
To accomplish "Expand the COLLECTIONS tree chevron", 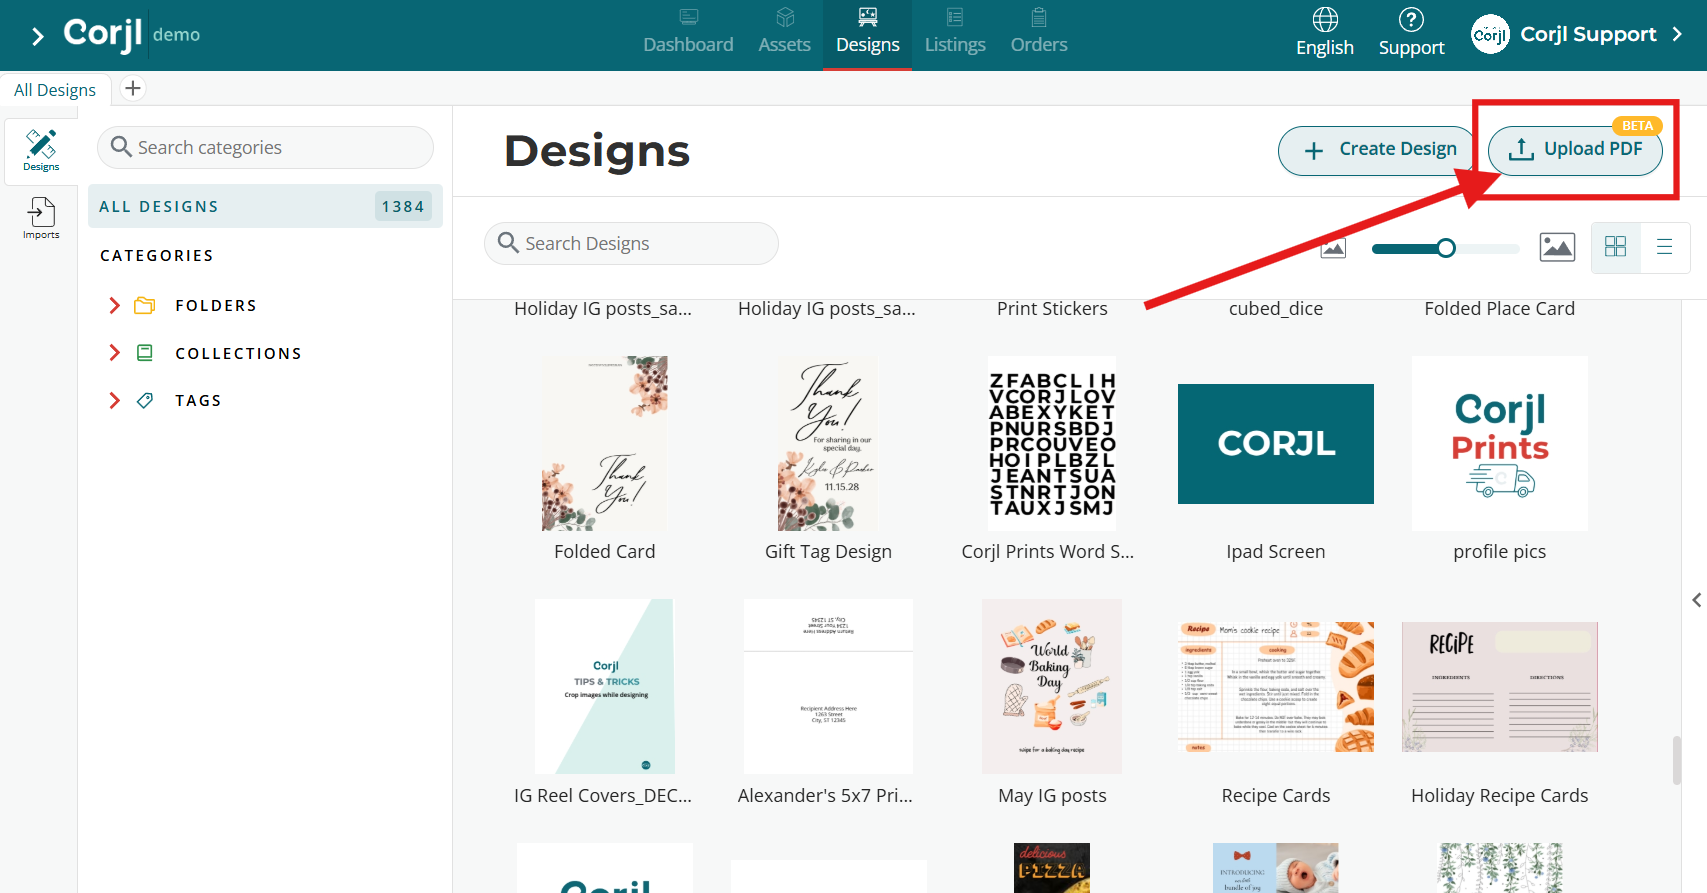I will tap(114, 353).
